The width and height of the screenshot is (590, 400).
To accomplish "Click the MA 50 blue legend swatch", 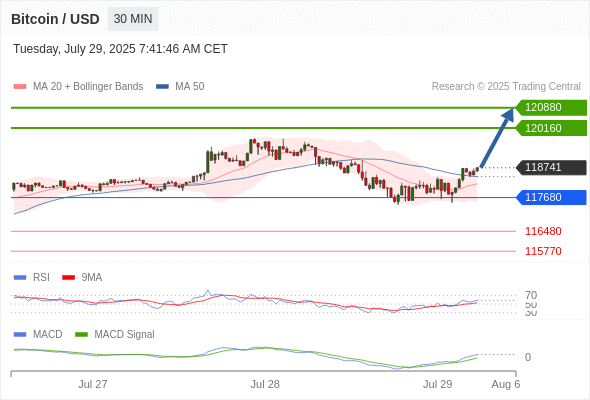I will point(162,87).
